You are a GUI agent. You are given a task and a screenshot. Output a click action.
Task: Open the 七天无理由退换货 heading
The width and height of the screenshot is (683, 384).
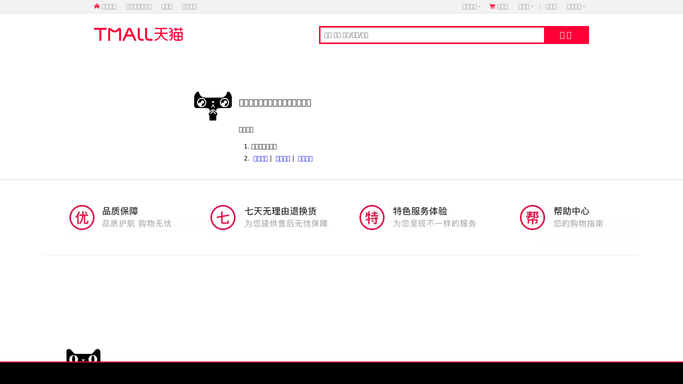pyautogui.click(x=280, y=211)
